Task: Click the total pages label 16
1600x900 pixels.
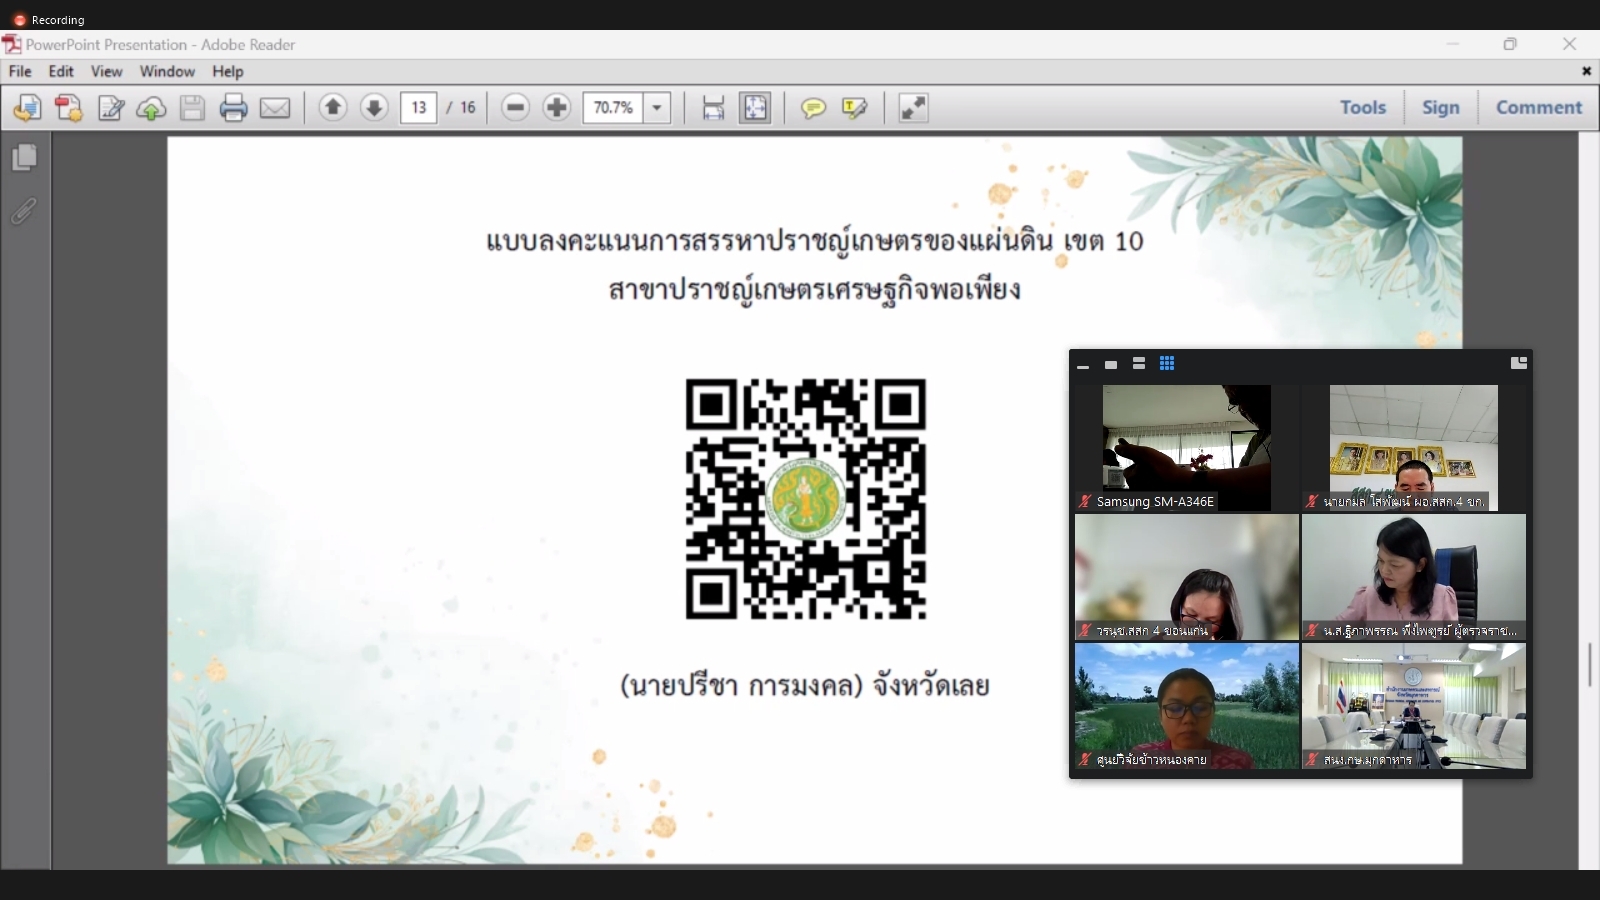Action: pos(467,107)
